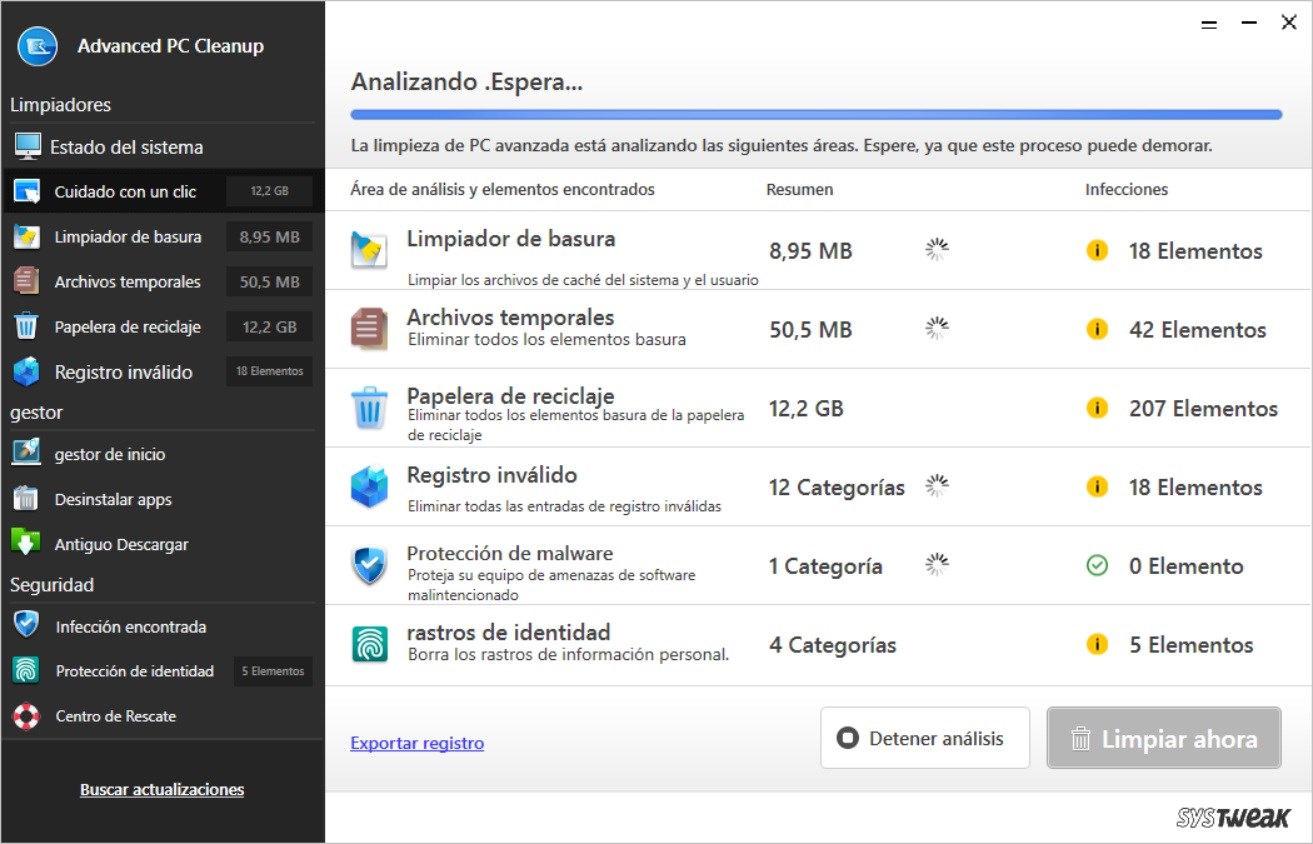The width and height of the screenshot is (1313, 844).
Task: Click the 12 Categorías summary value
Action: point(837,487)
